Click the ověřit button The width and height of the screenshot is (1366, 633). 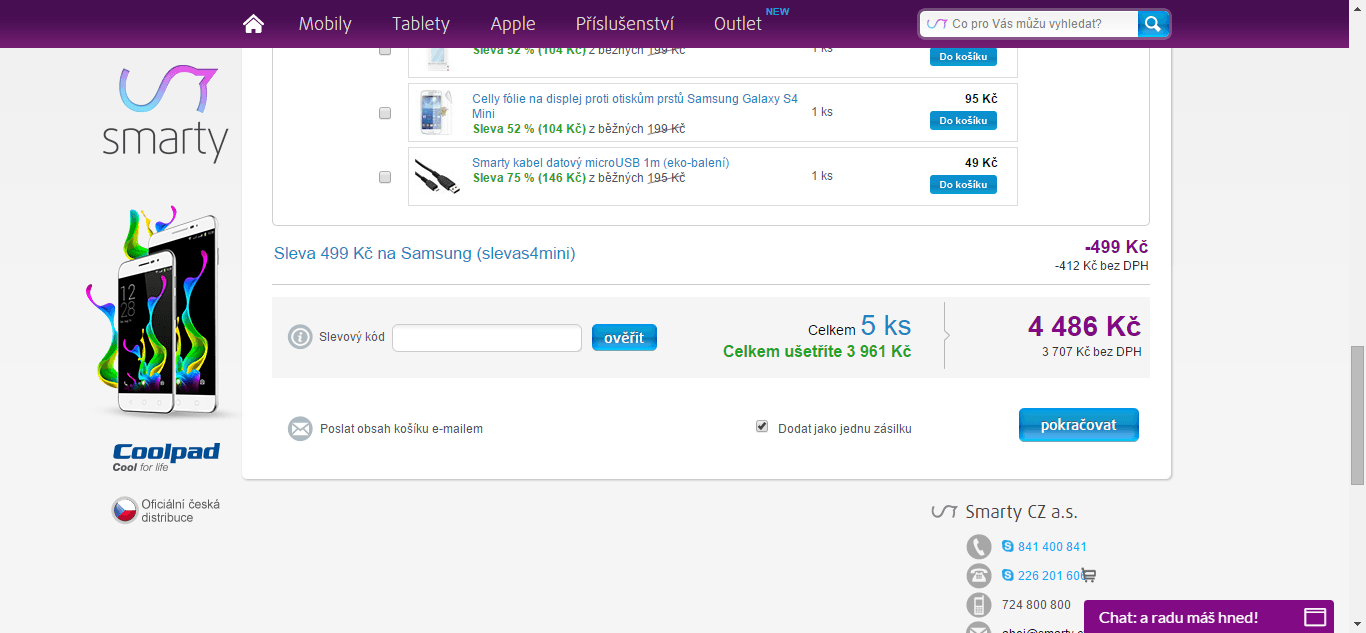tap(624, 338)
